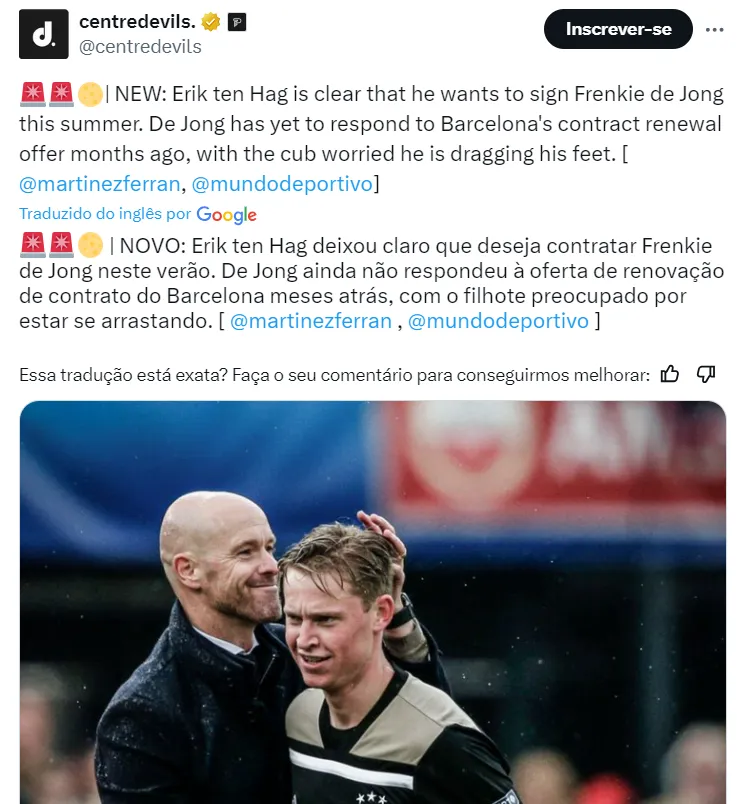The width and height of the screenshot is (737, 804).
Task: Click the first siren emoji in tweet
Action: 33,95
